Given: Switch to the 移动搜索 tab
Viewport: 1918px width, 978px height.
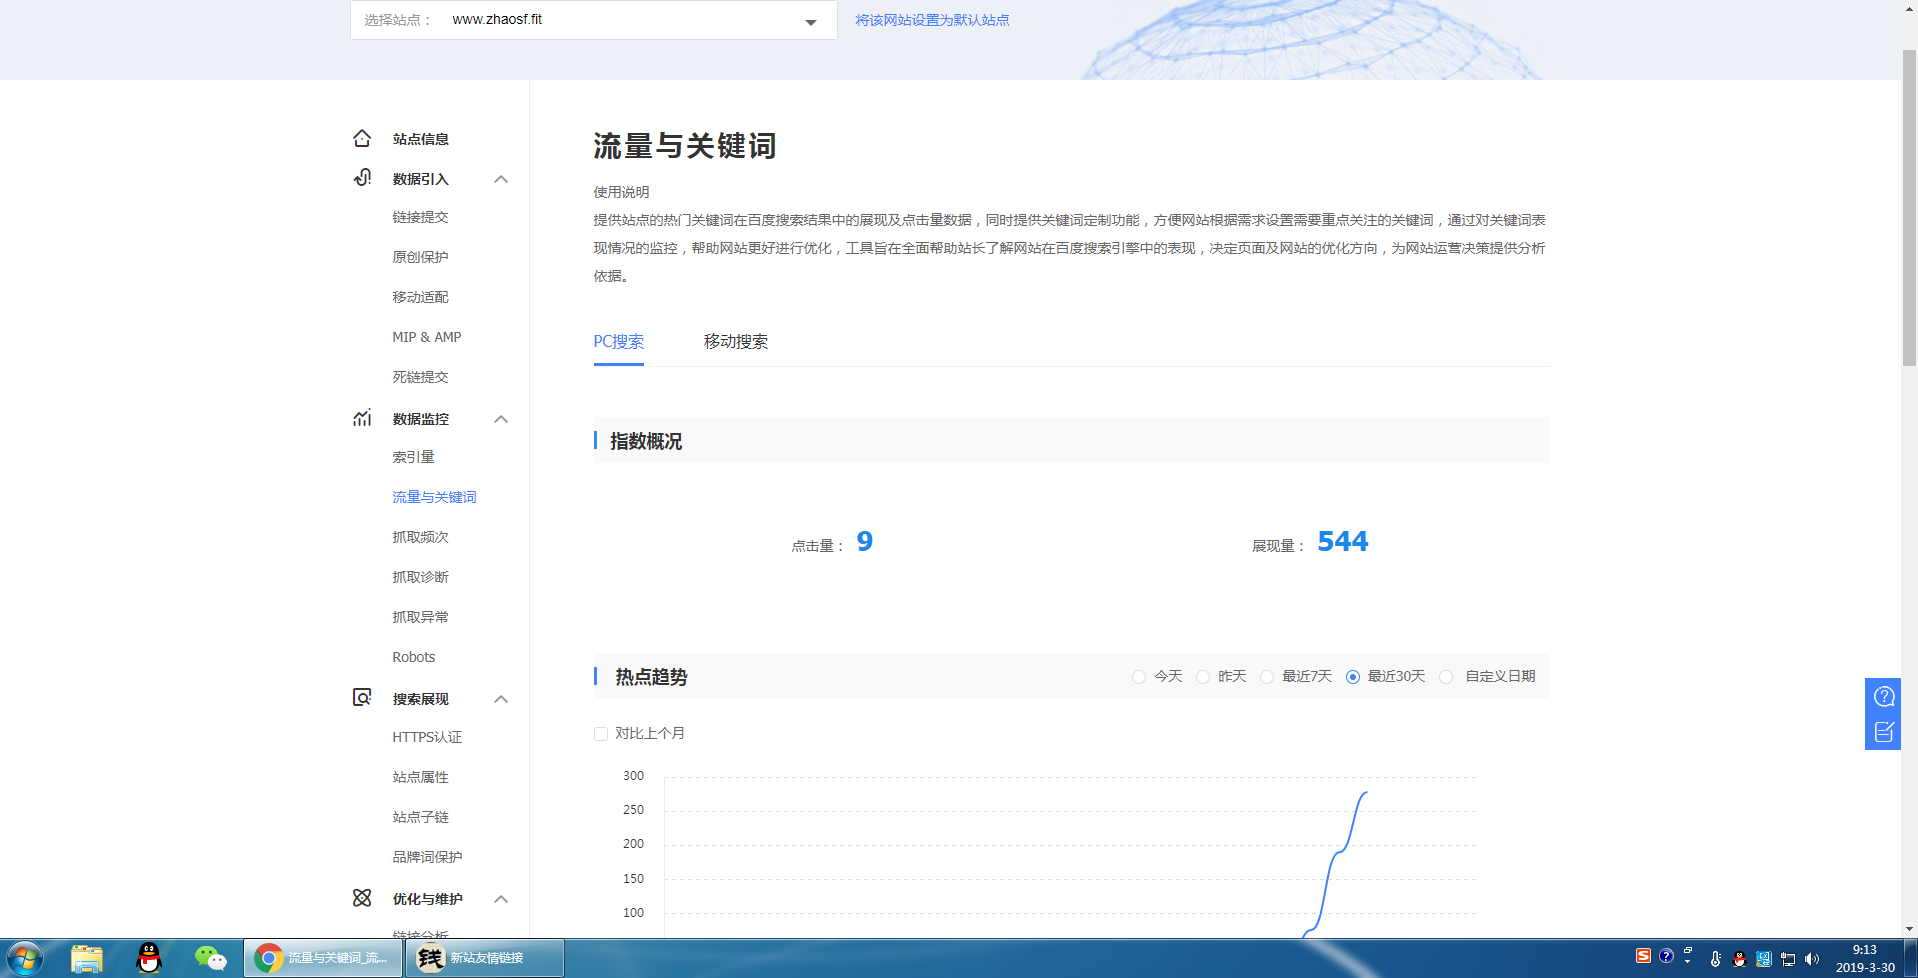Looking at the screenshot, I should tap(735, 342).
